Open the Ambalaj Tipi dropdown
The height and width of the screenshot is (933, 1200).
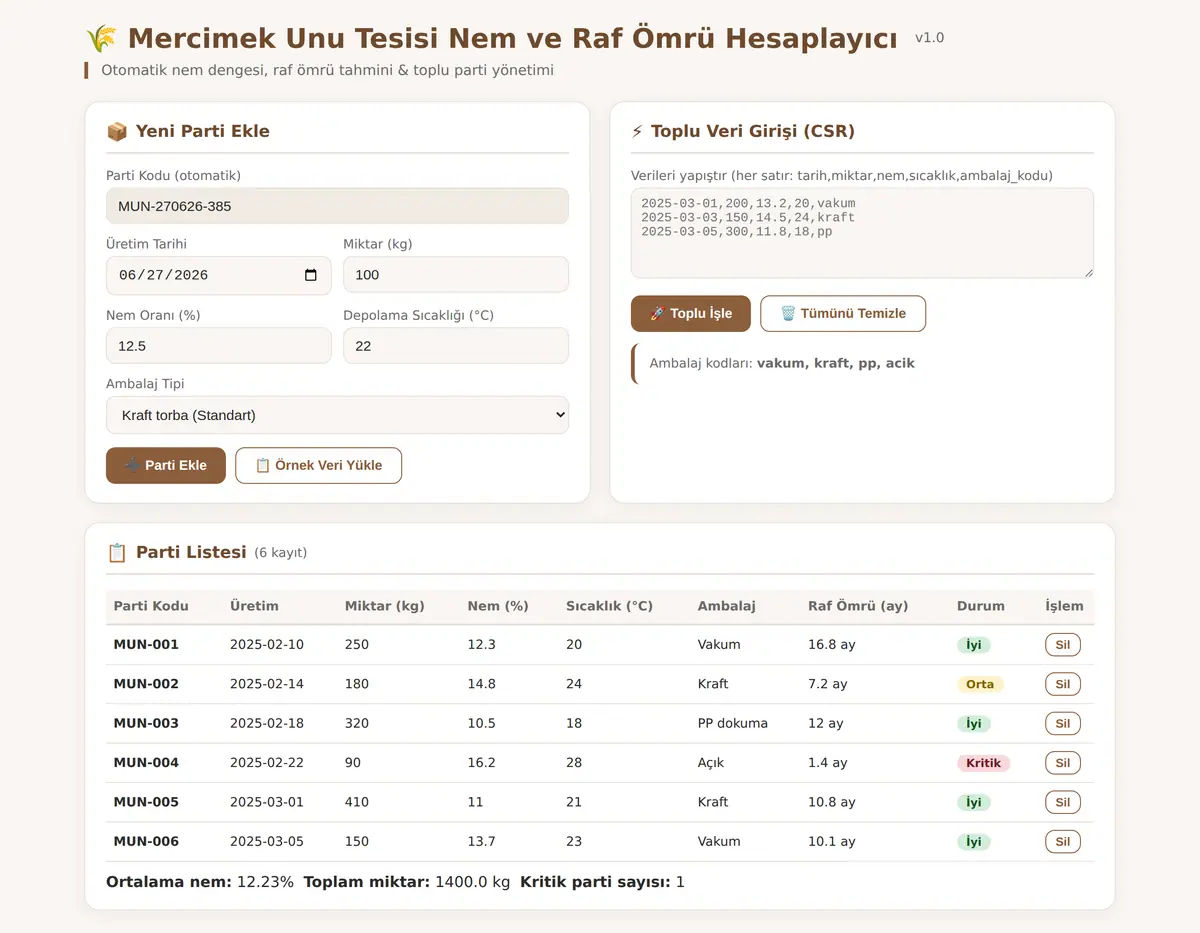point(337,415)
